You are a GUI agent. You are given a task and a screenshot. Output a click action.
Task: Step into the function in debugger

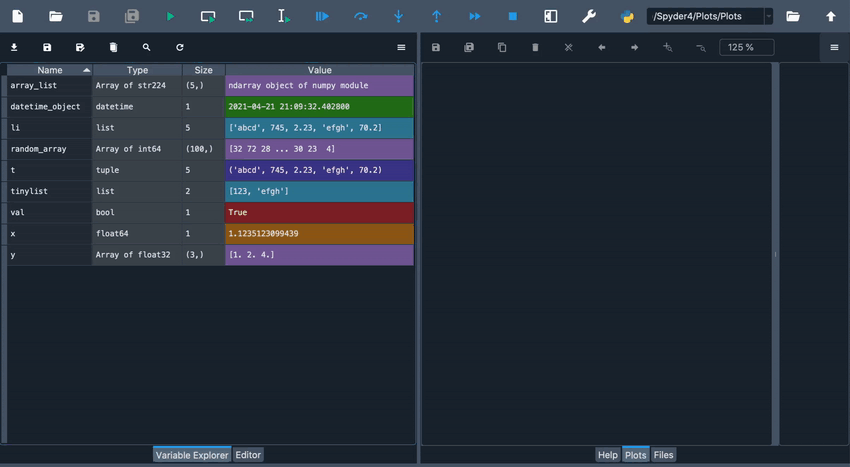[398, 16]
